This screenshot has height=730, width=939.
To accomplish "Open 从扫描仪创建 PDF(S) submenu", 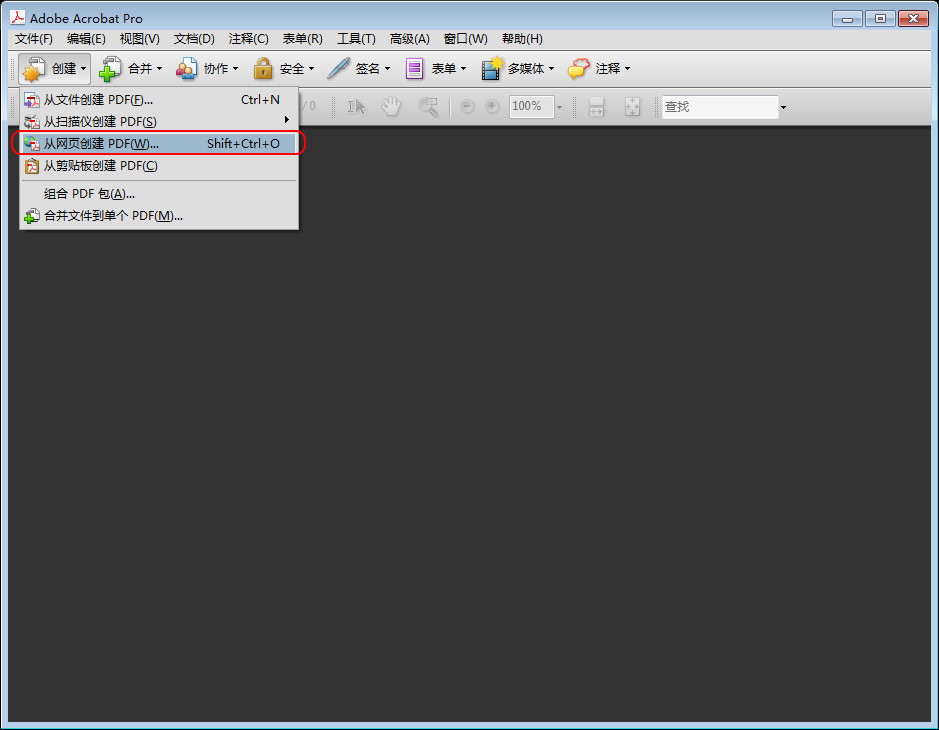I will (x=159, y=122).
